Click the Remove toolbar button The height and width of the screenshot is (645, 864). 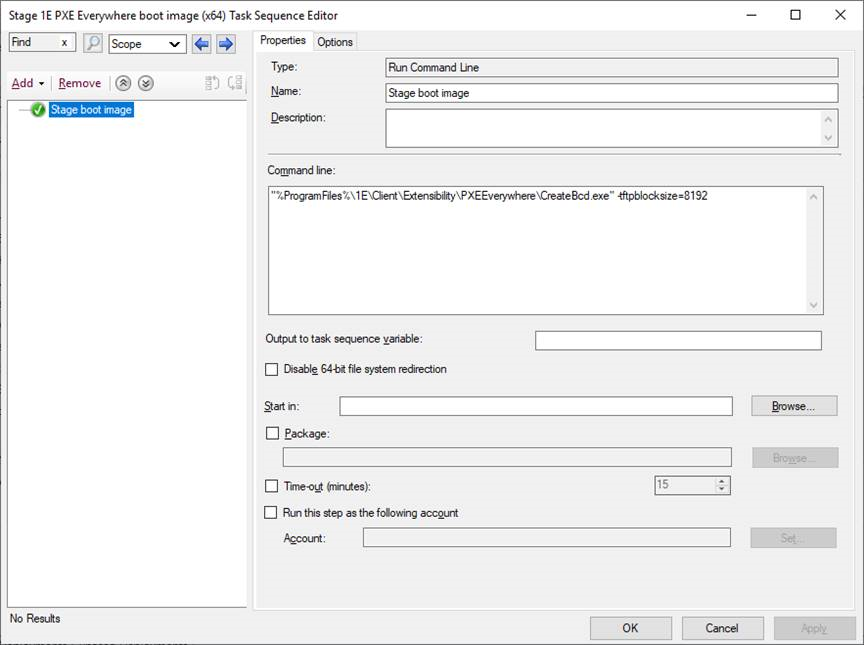(x=79, y=83)
